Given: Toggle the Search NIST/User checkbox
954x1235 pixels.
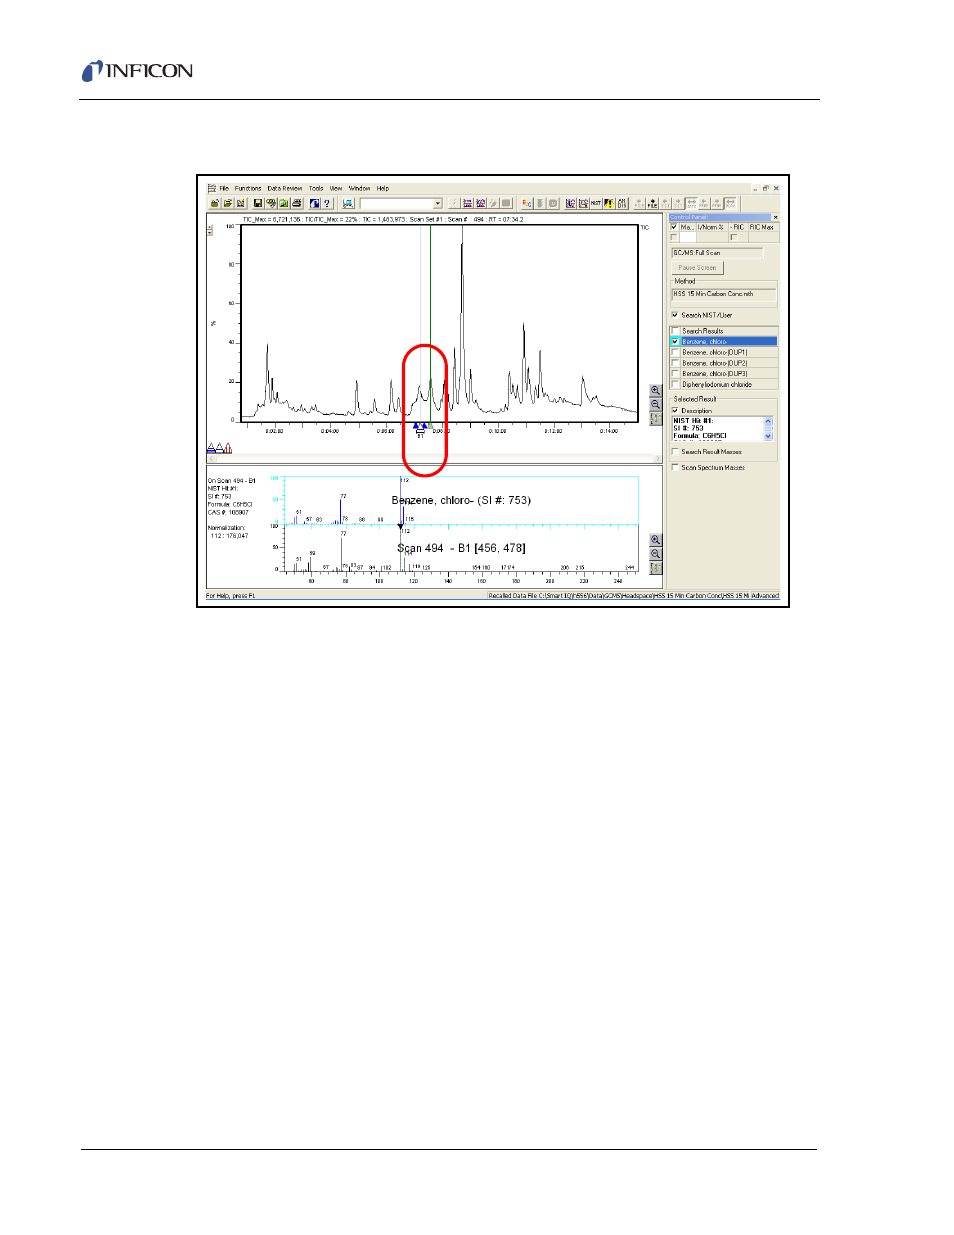Looking at the screenshot, I should click(x=675, y=315).
